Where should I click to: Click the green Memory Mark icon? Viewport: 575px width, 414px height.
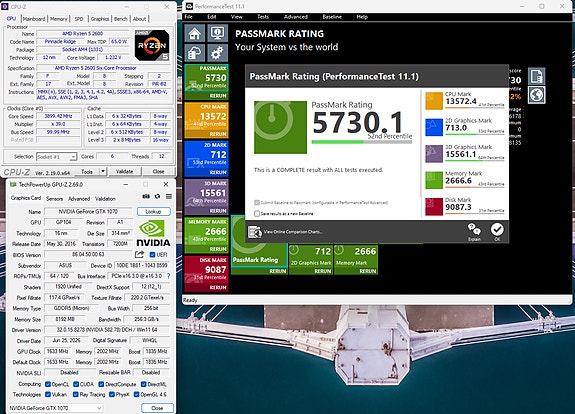click(x=434, y=180)
